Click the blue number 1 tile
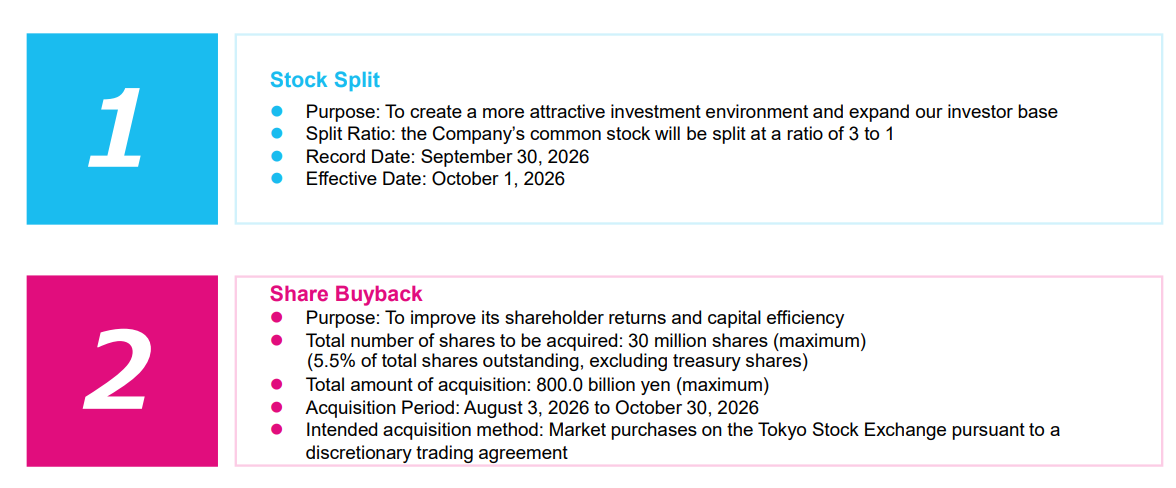This screenshot has width=1176, height=488. [122, 128]
